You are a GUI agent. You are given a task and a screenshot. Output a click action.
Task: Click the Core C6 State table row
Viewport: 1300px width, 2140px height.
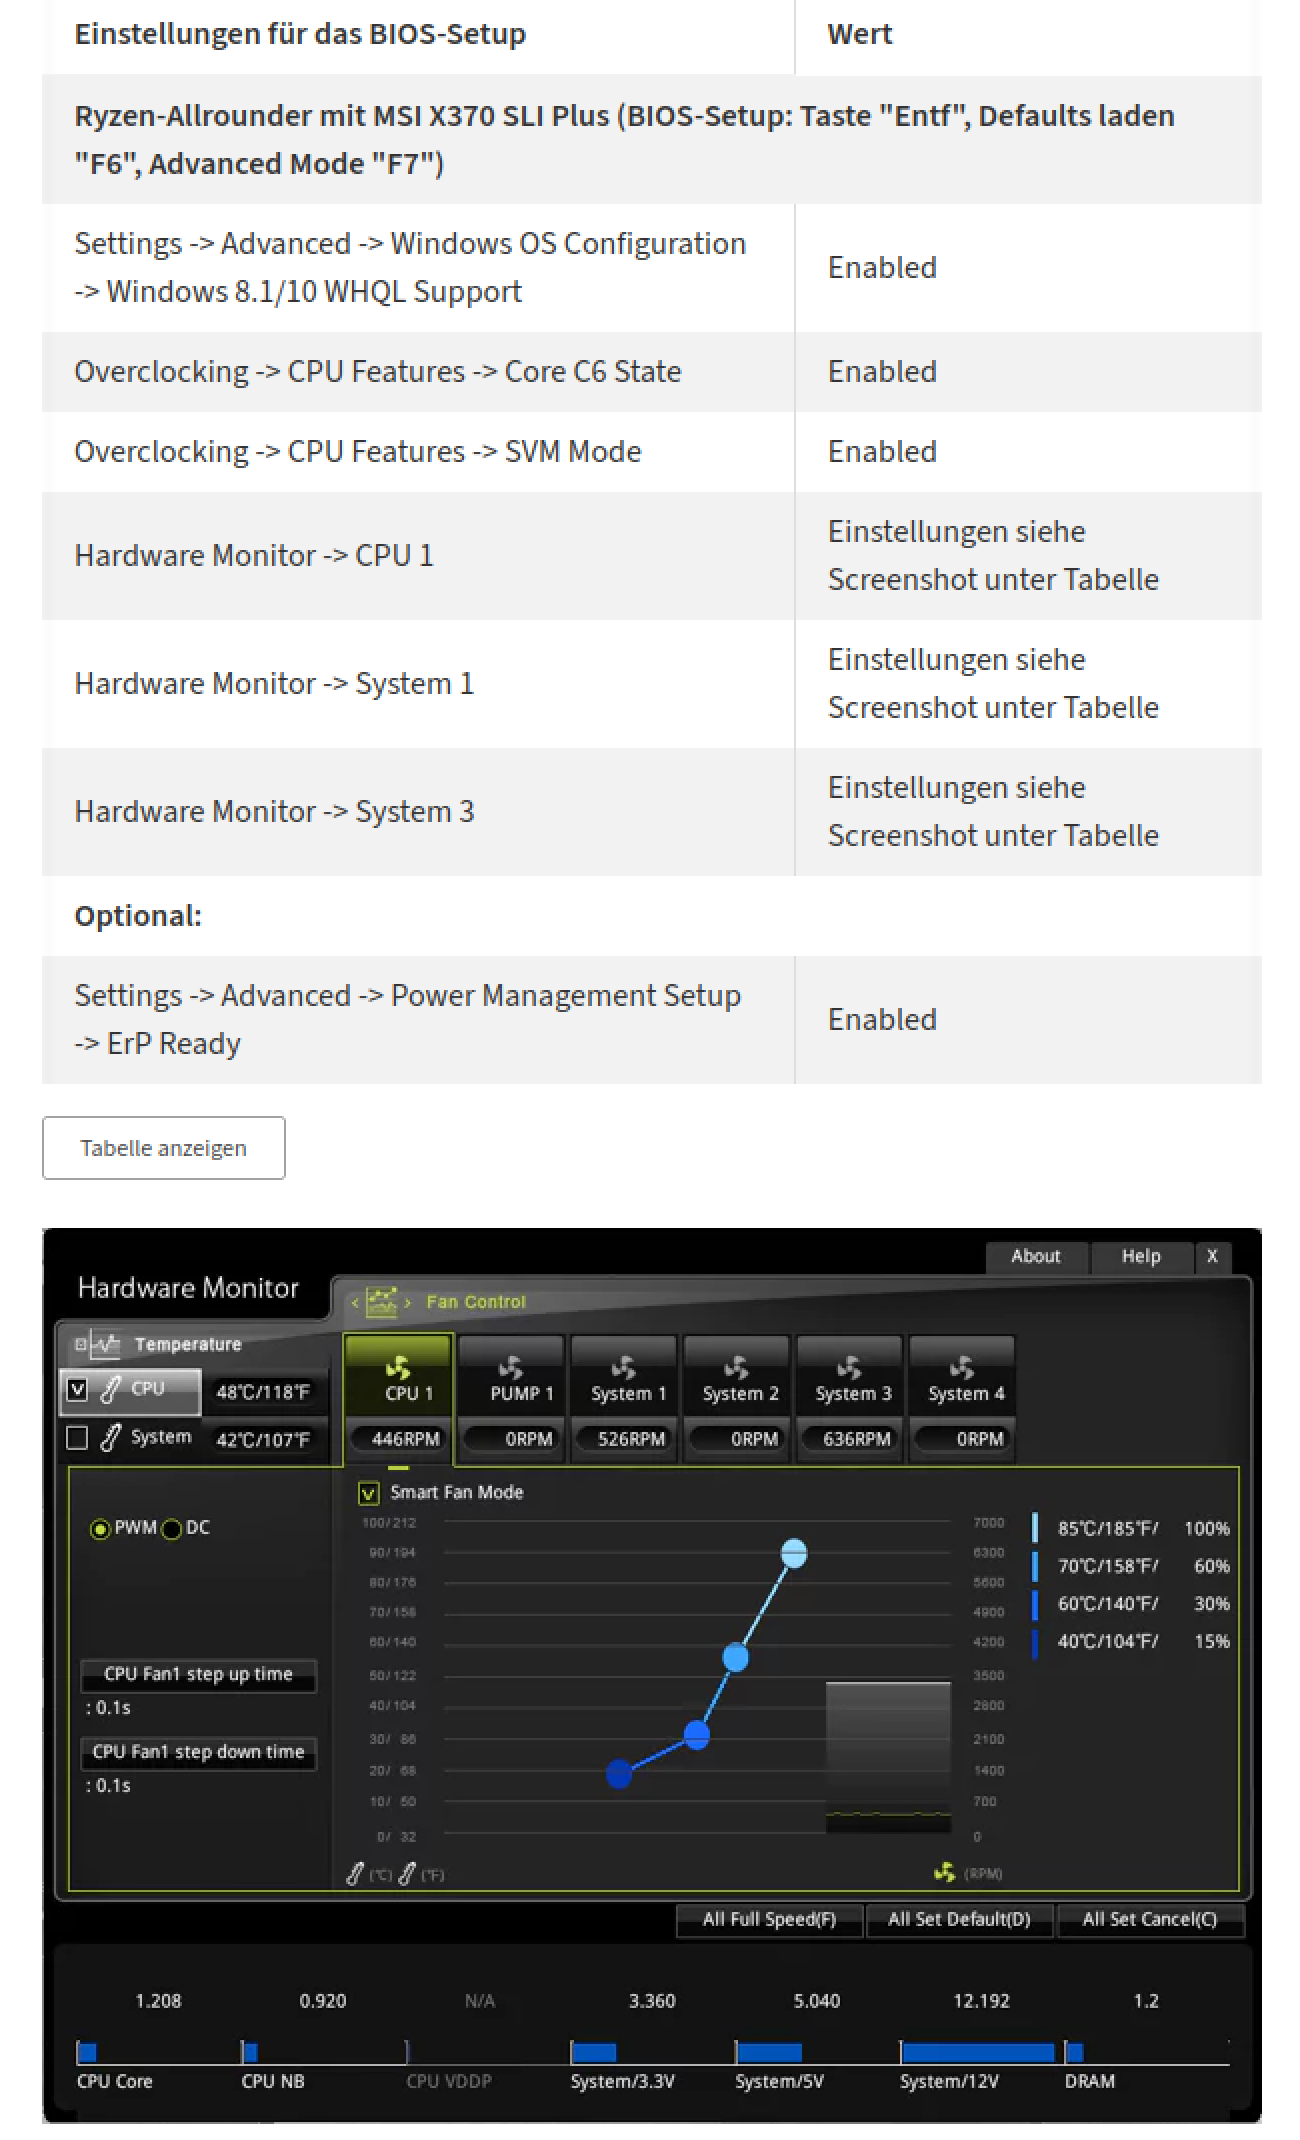(x=652, y=372)
